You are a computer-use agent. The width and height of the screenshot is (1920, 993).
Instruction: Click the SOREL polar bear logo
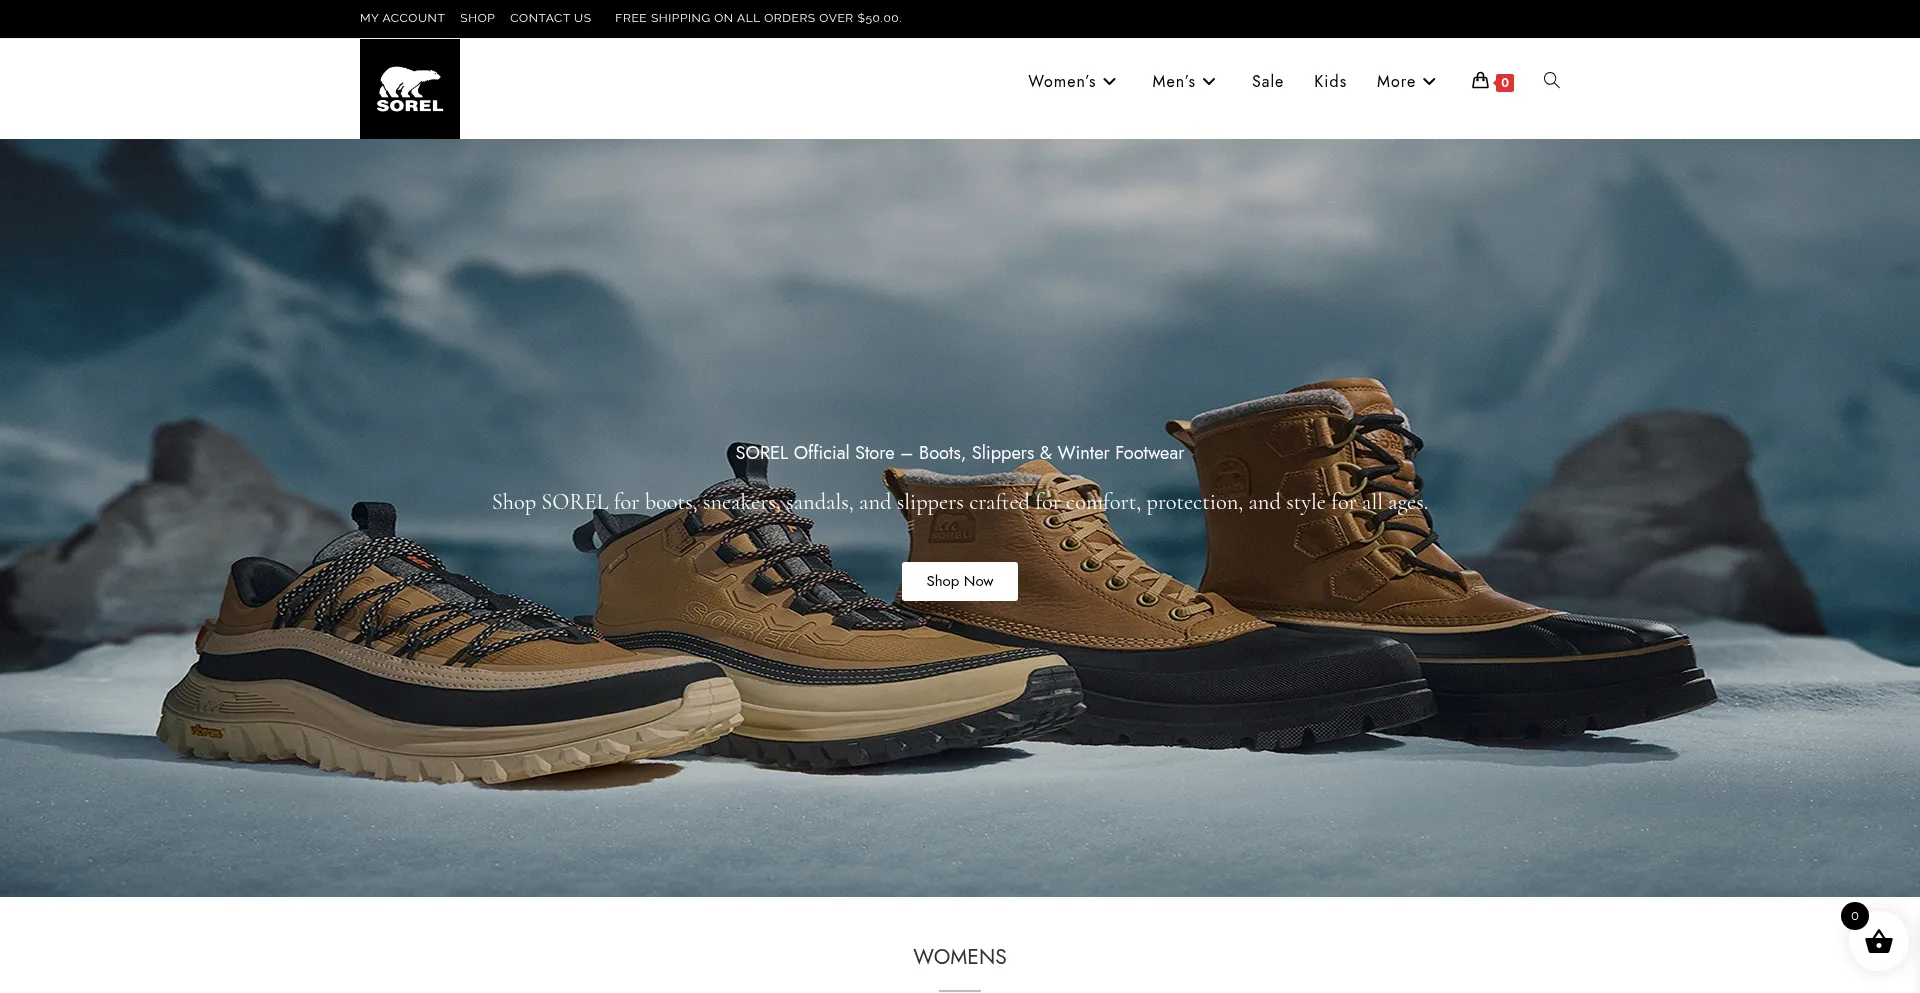click(409, 88)
